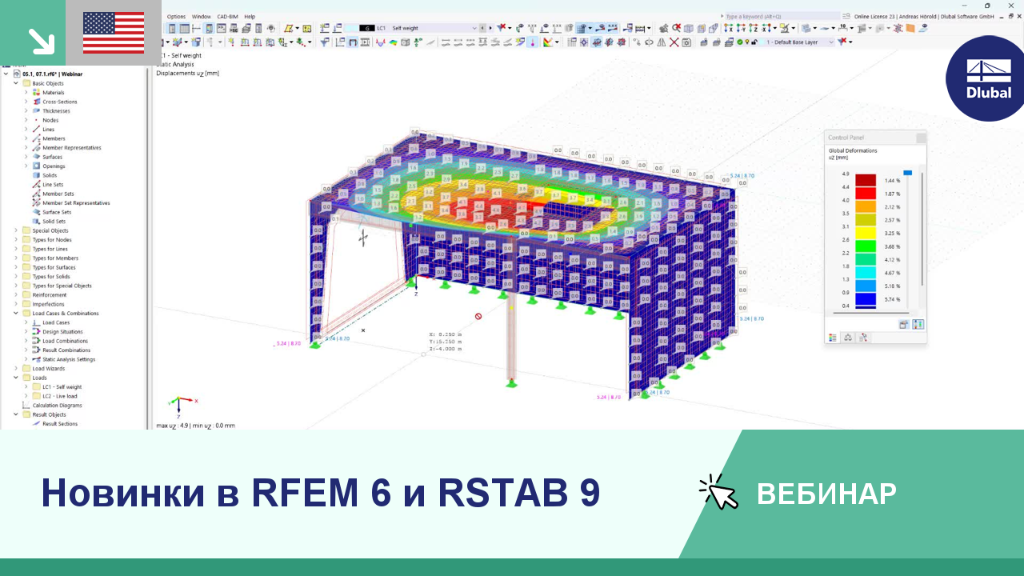Click the pink load arrow toolbar icon

coord(533,42)
